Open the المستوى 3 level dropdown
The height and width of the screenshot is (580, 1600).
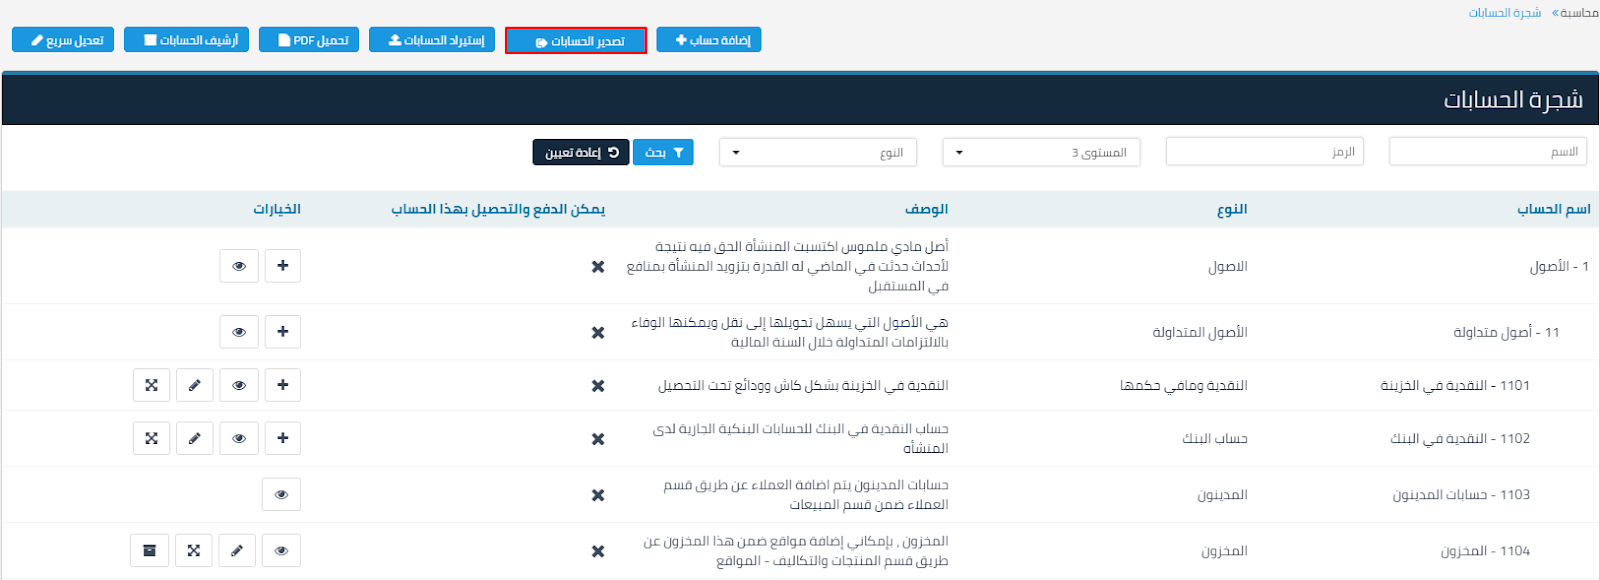click(1041, 152)
